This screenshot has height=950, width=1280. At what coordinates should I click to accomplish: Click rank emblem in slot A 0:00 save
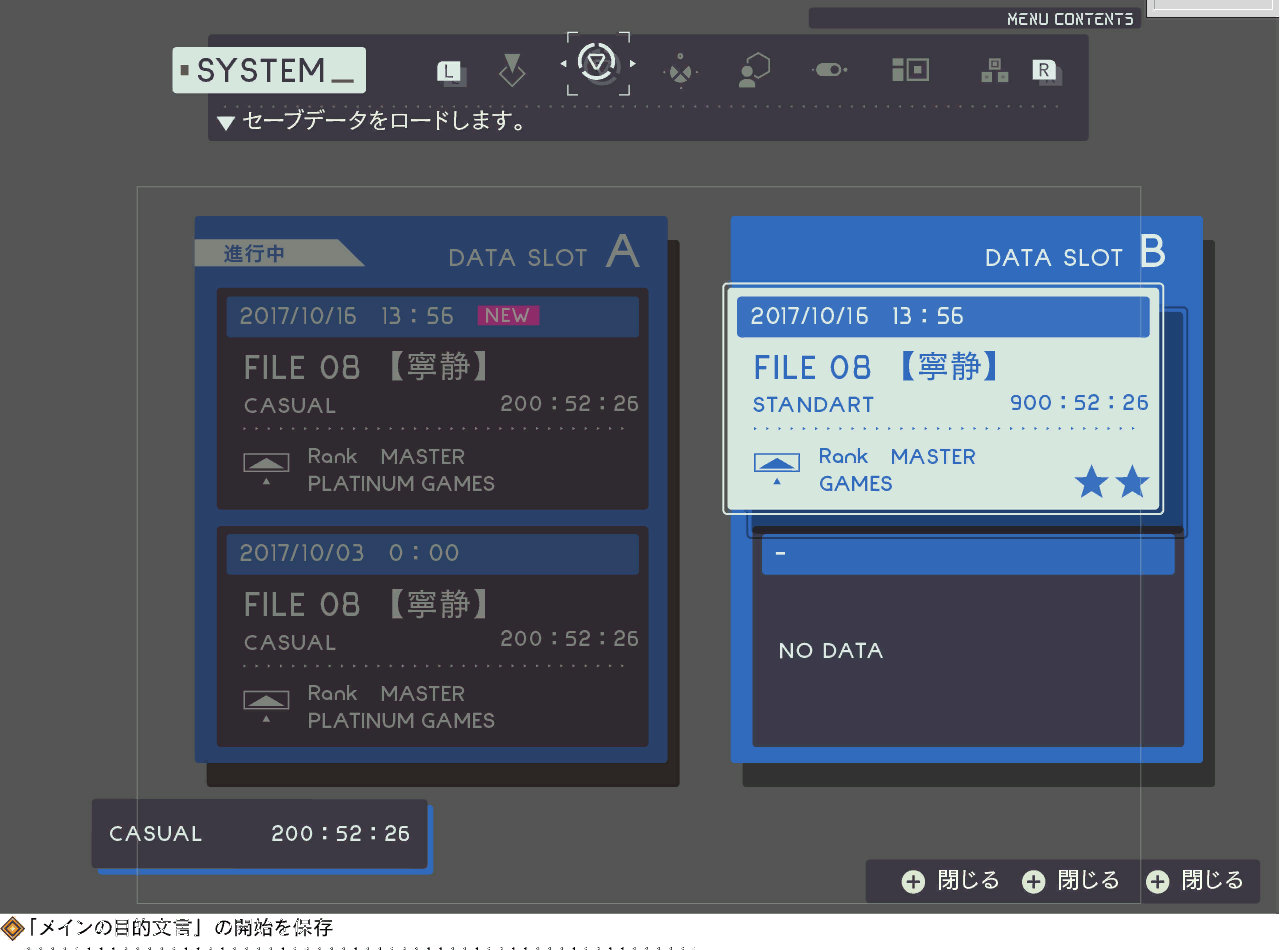266,705
